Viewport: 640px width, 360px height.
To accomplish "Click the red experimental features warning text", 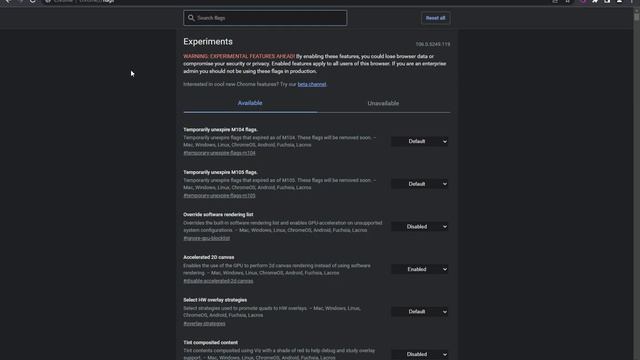I will (x=239, y=56).
